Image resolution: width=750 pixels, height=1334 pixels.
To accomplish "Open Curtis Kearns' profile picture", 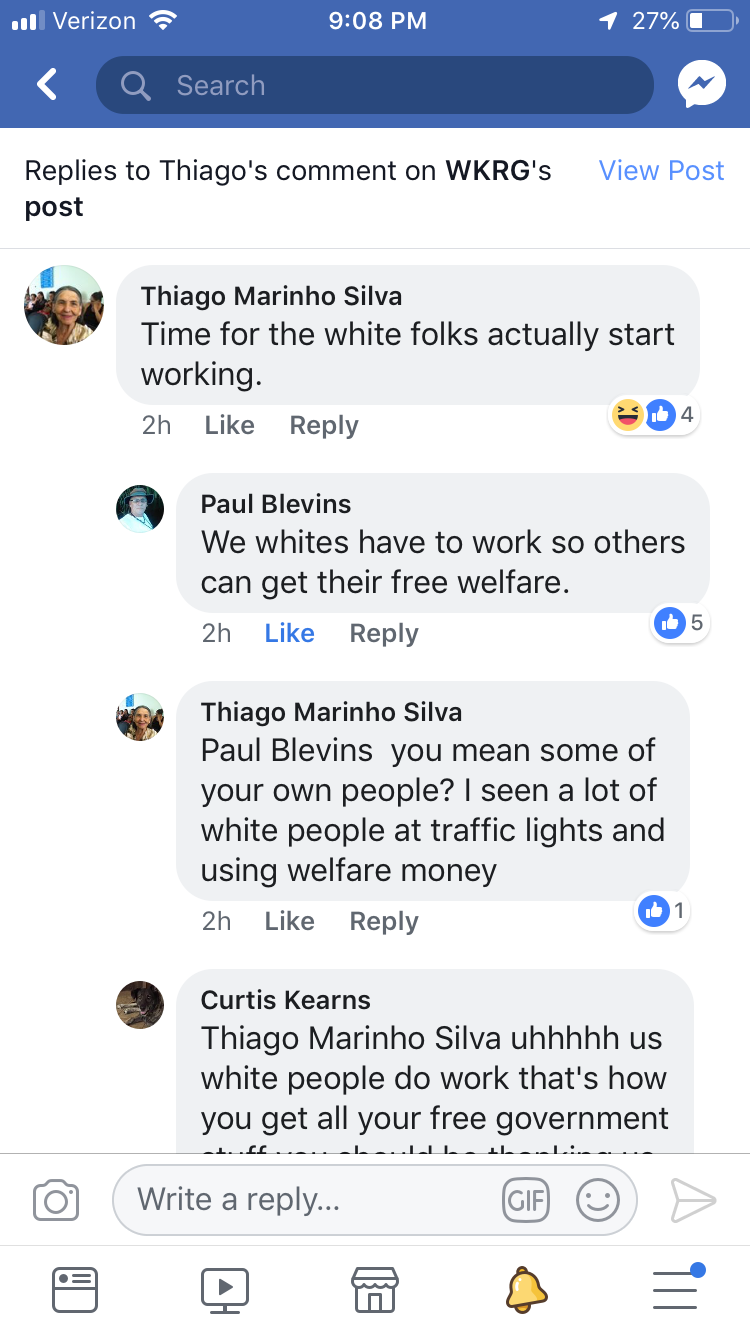I will pyautogui.click(x=140, y=1005).
